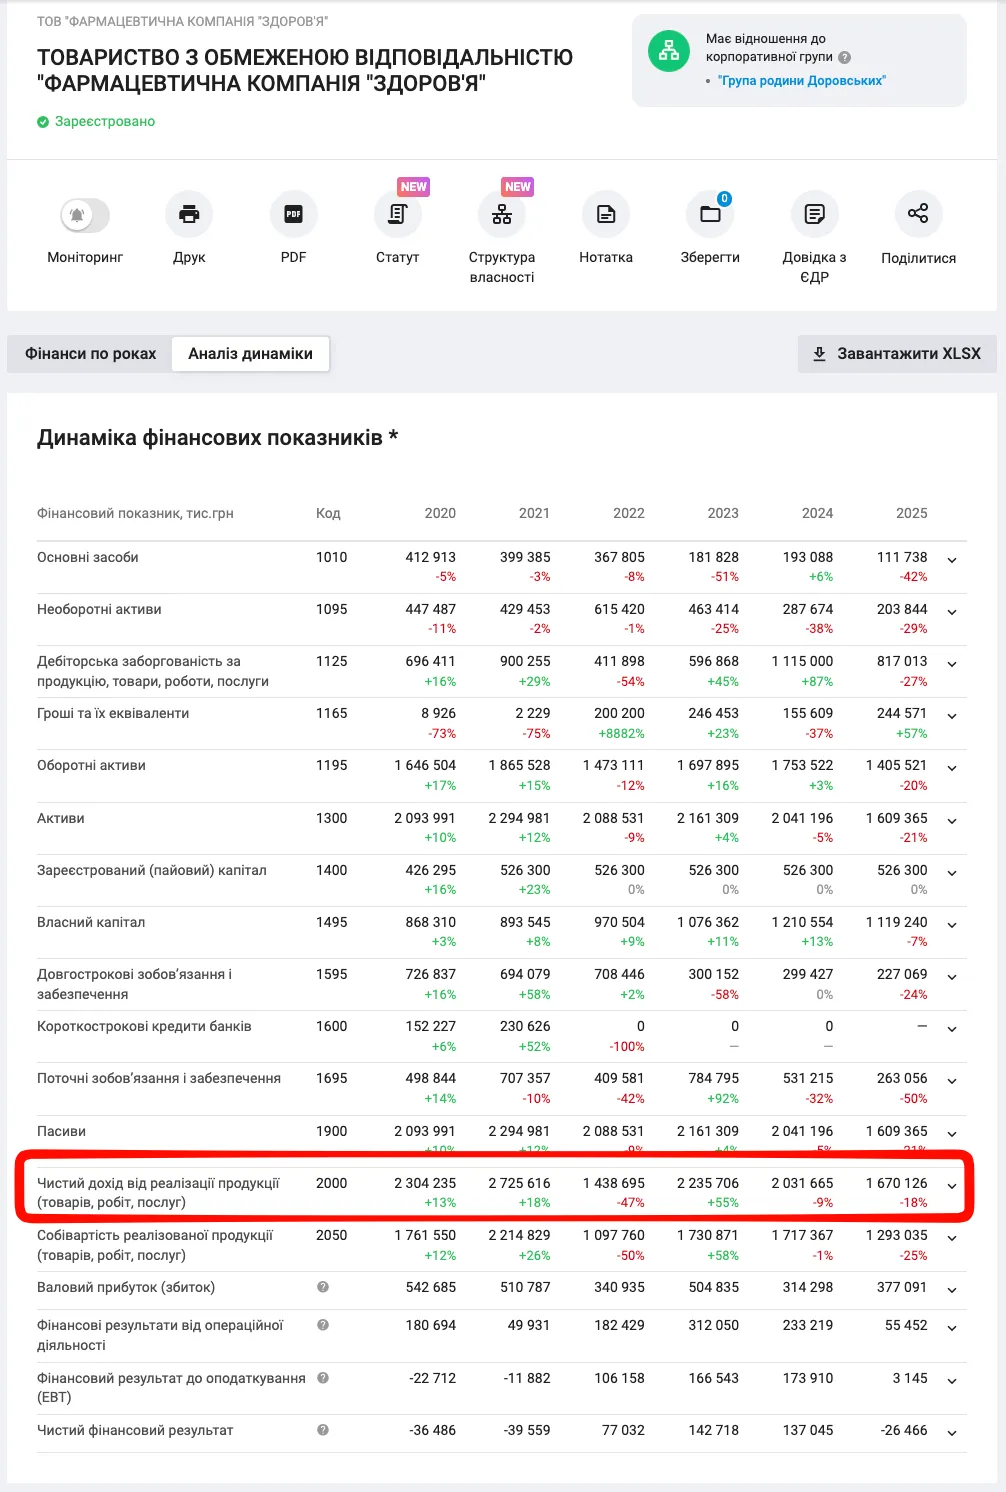Switch to the Фінанси по роках tab
1006x1492 pixels.
click(90, 353)
